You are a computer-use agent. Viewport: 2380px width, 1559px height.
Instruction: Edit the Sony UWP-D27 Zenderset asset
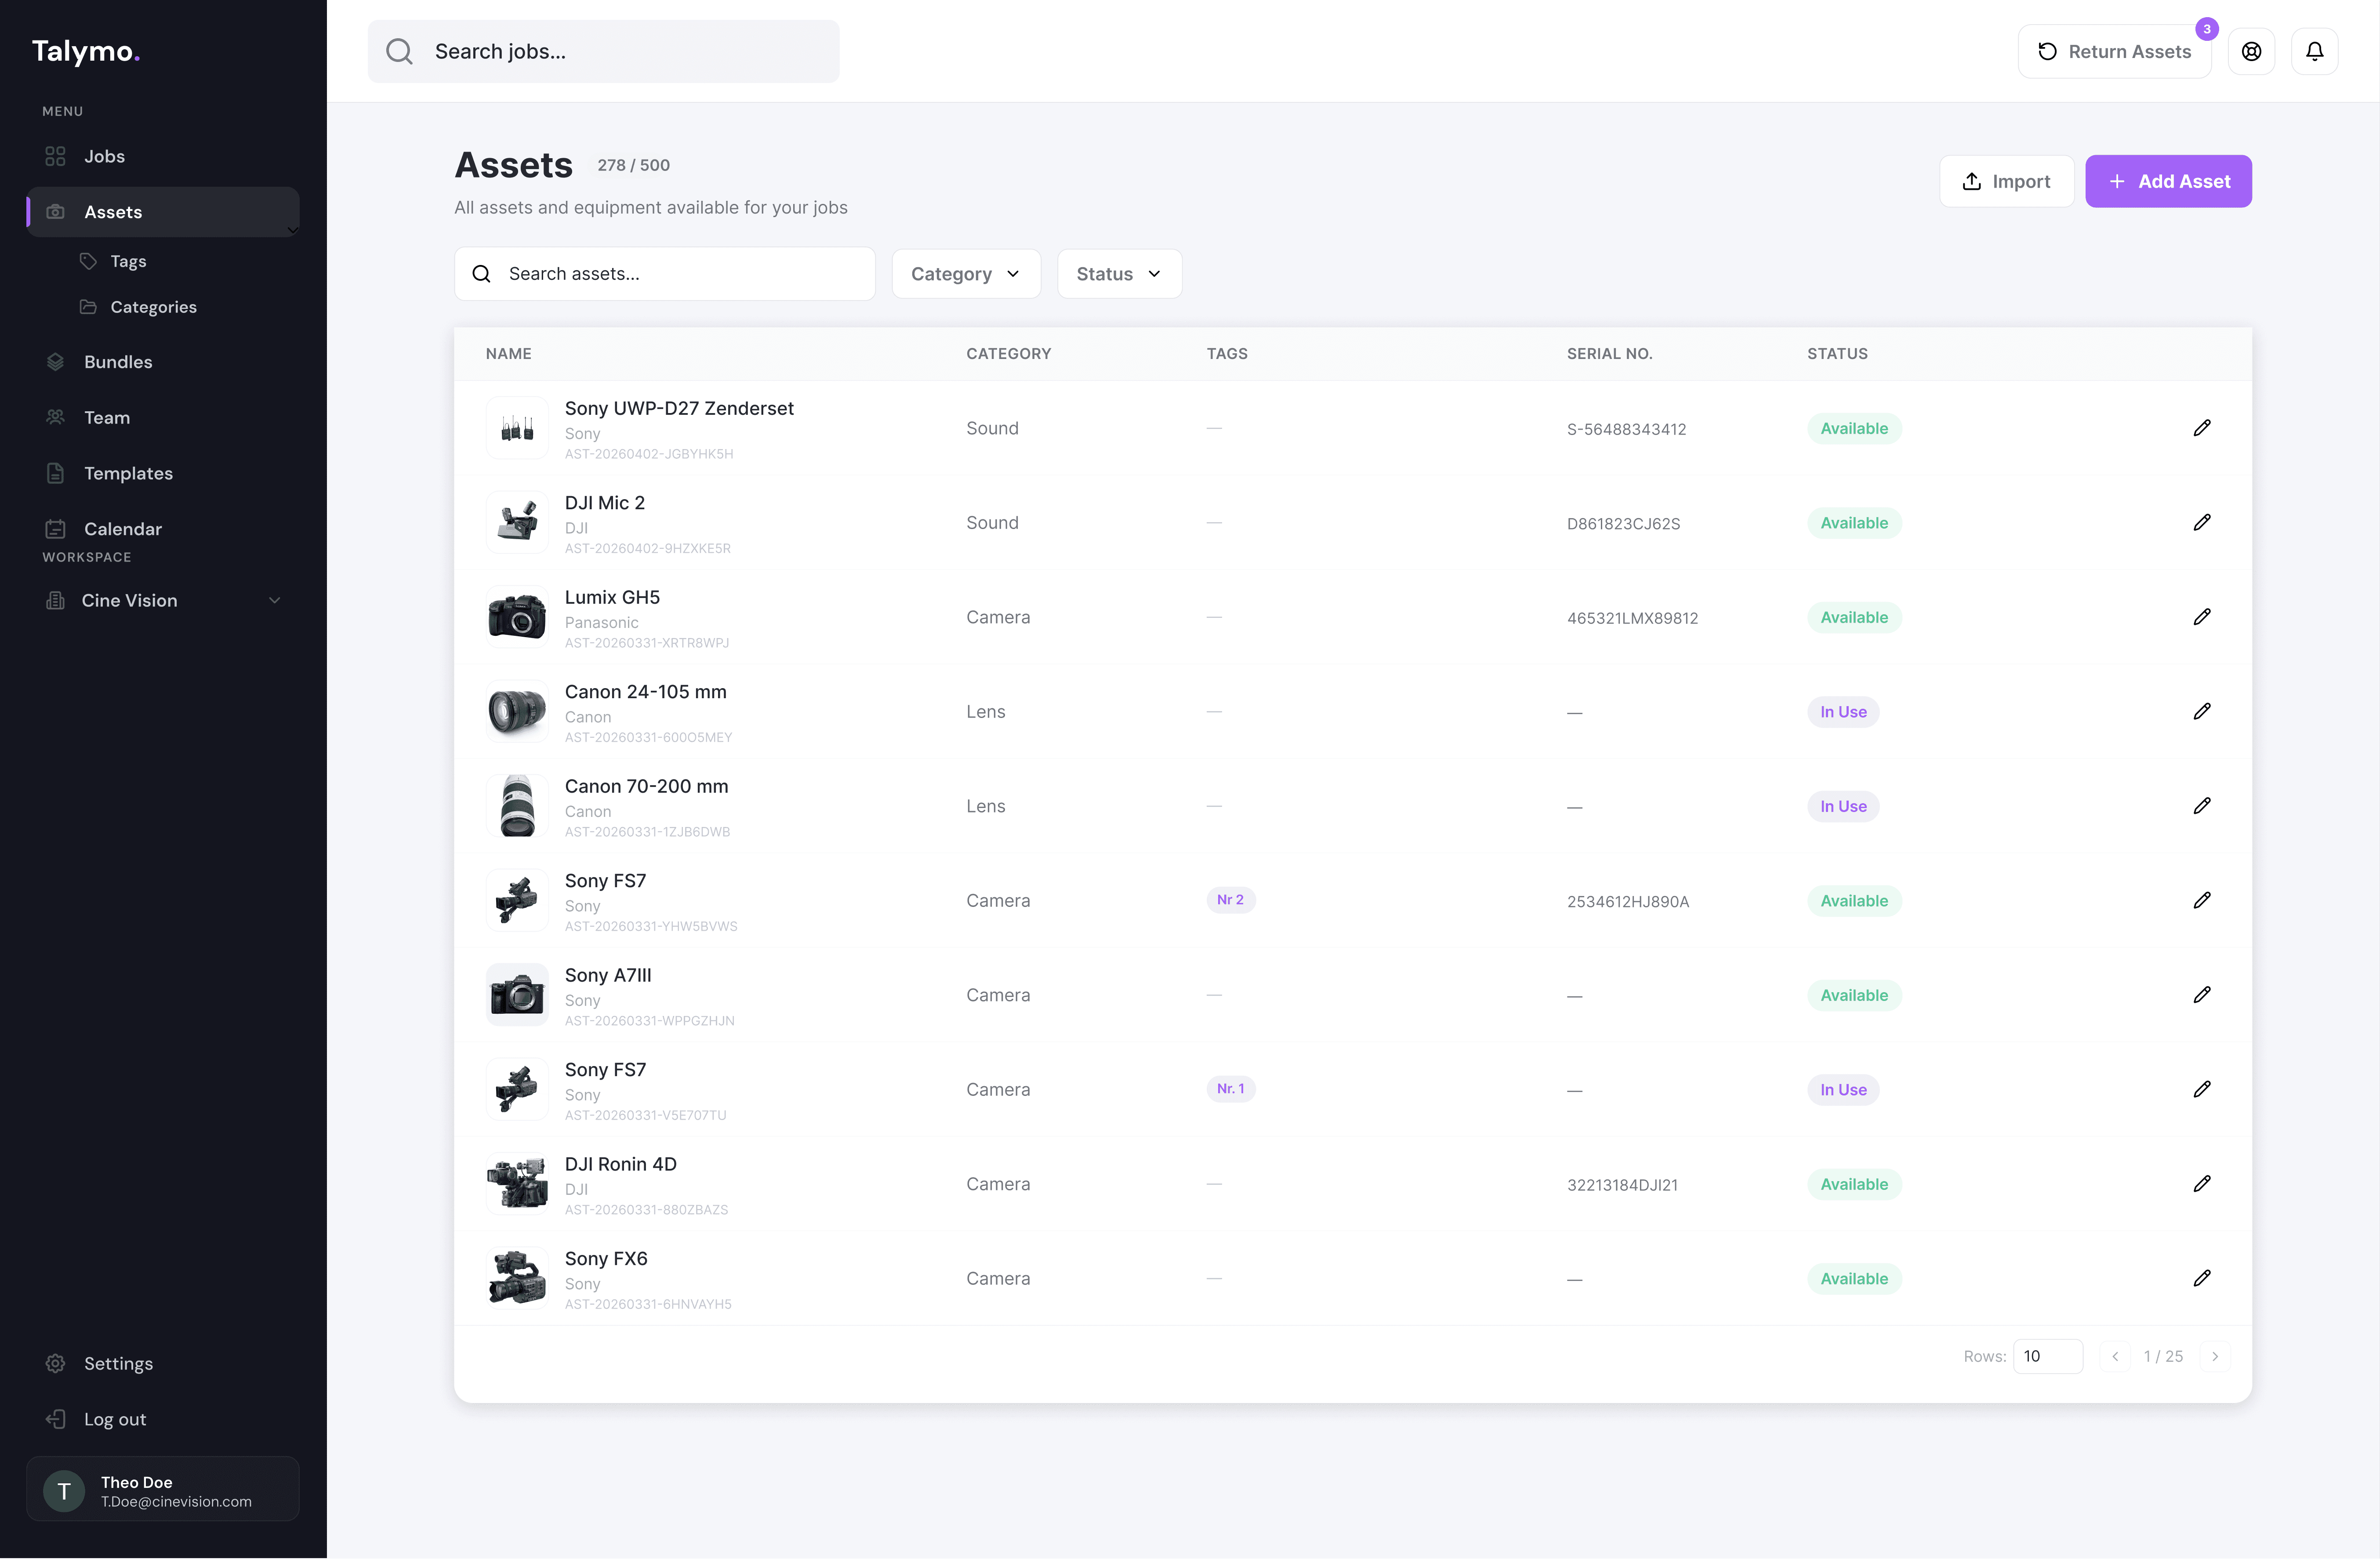pos(2201,428)
